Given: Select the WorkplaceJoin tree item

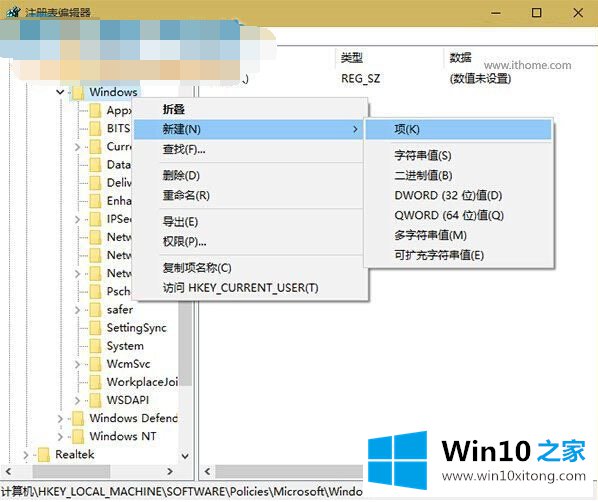Looking at the screenshot, I should click(x=142, y=382).
